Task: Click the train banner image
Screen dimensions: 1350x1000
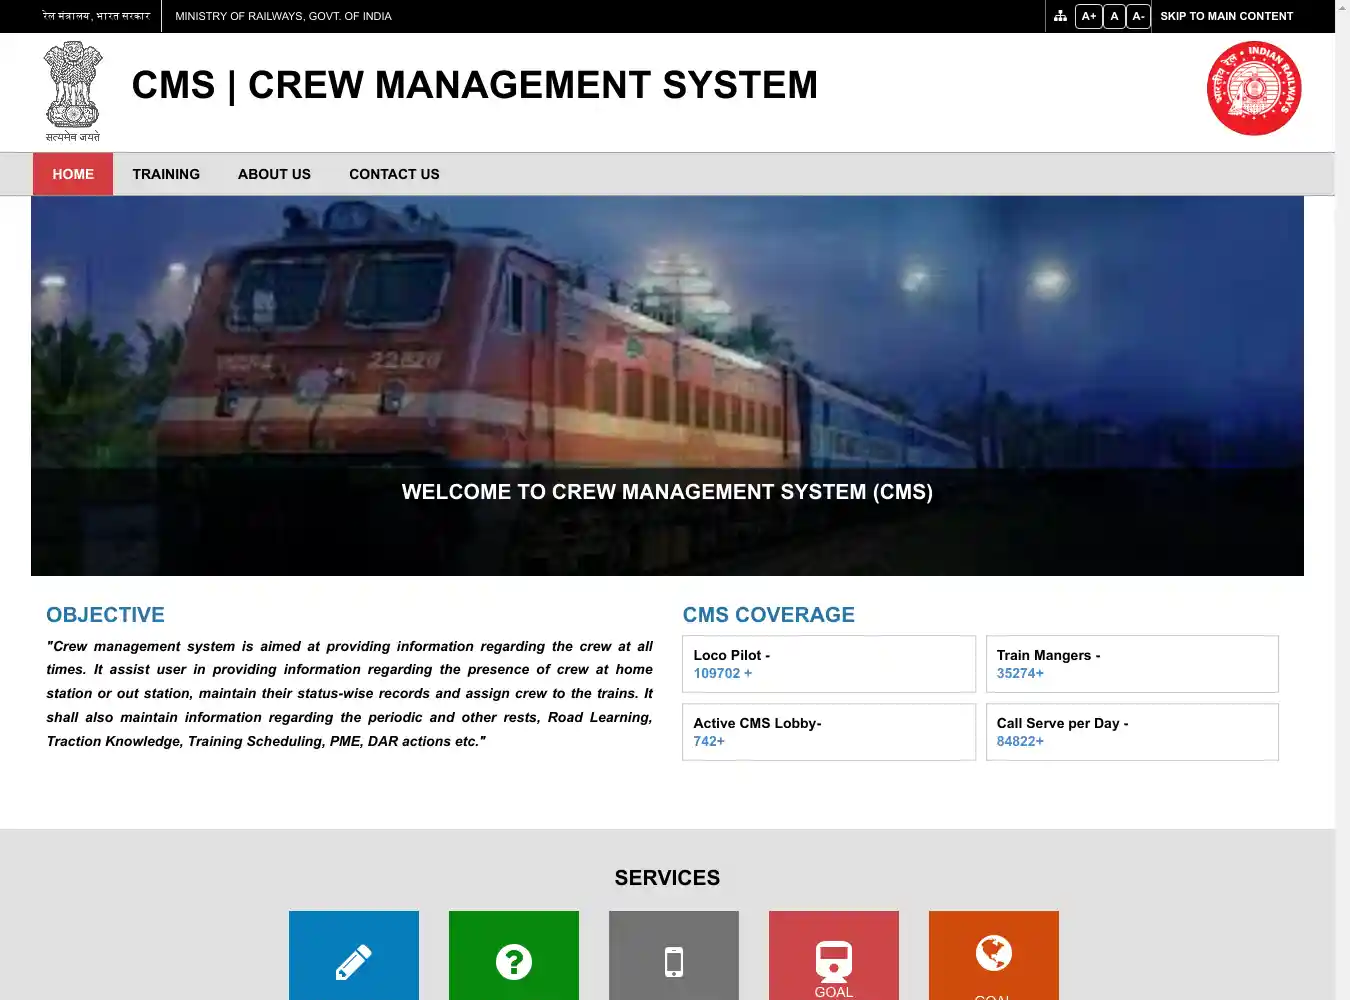Action: point(667,386)
